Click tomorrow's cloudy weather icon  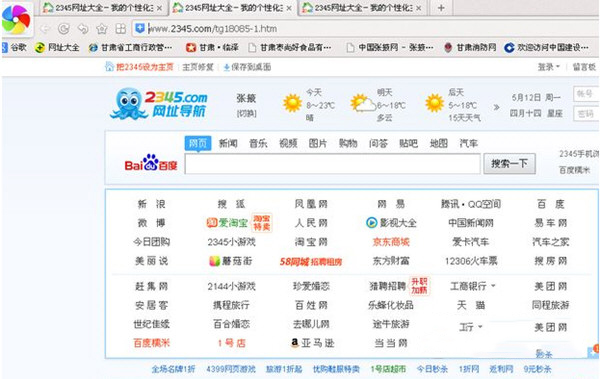click(363, 103)
